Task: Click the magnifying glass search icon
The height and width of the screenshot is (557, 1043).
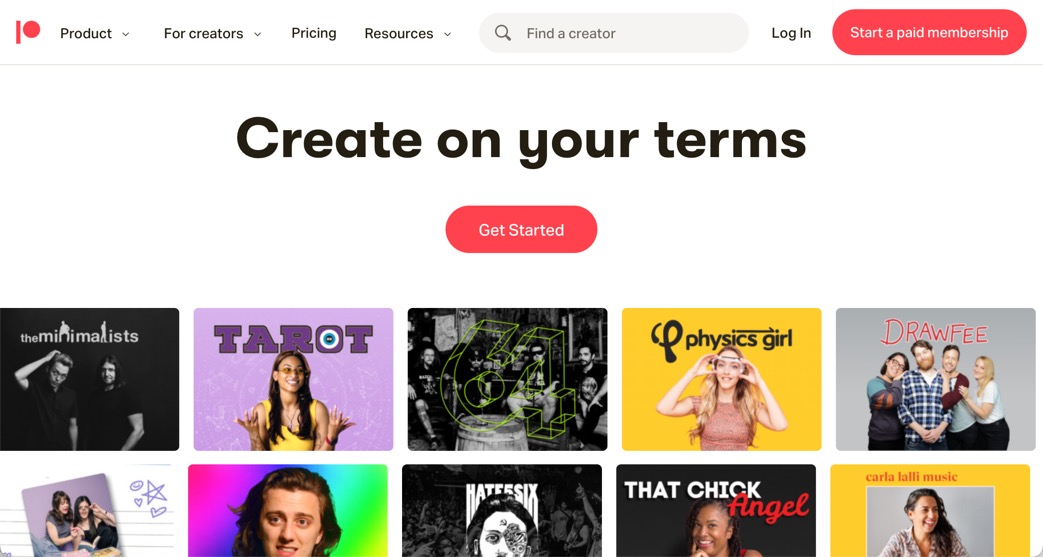Action: coord(503,33)
